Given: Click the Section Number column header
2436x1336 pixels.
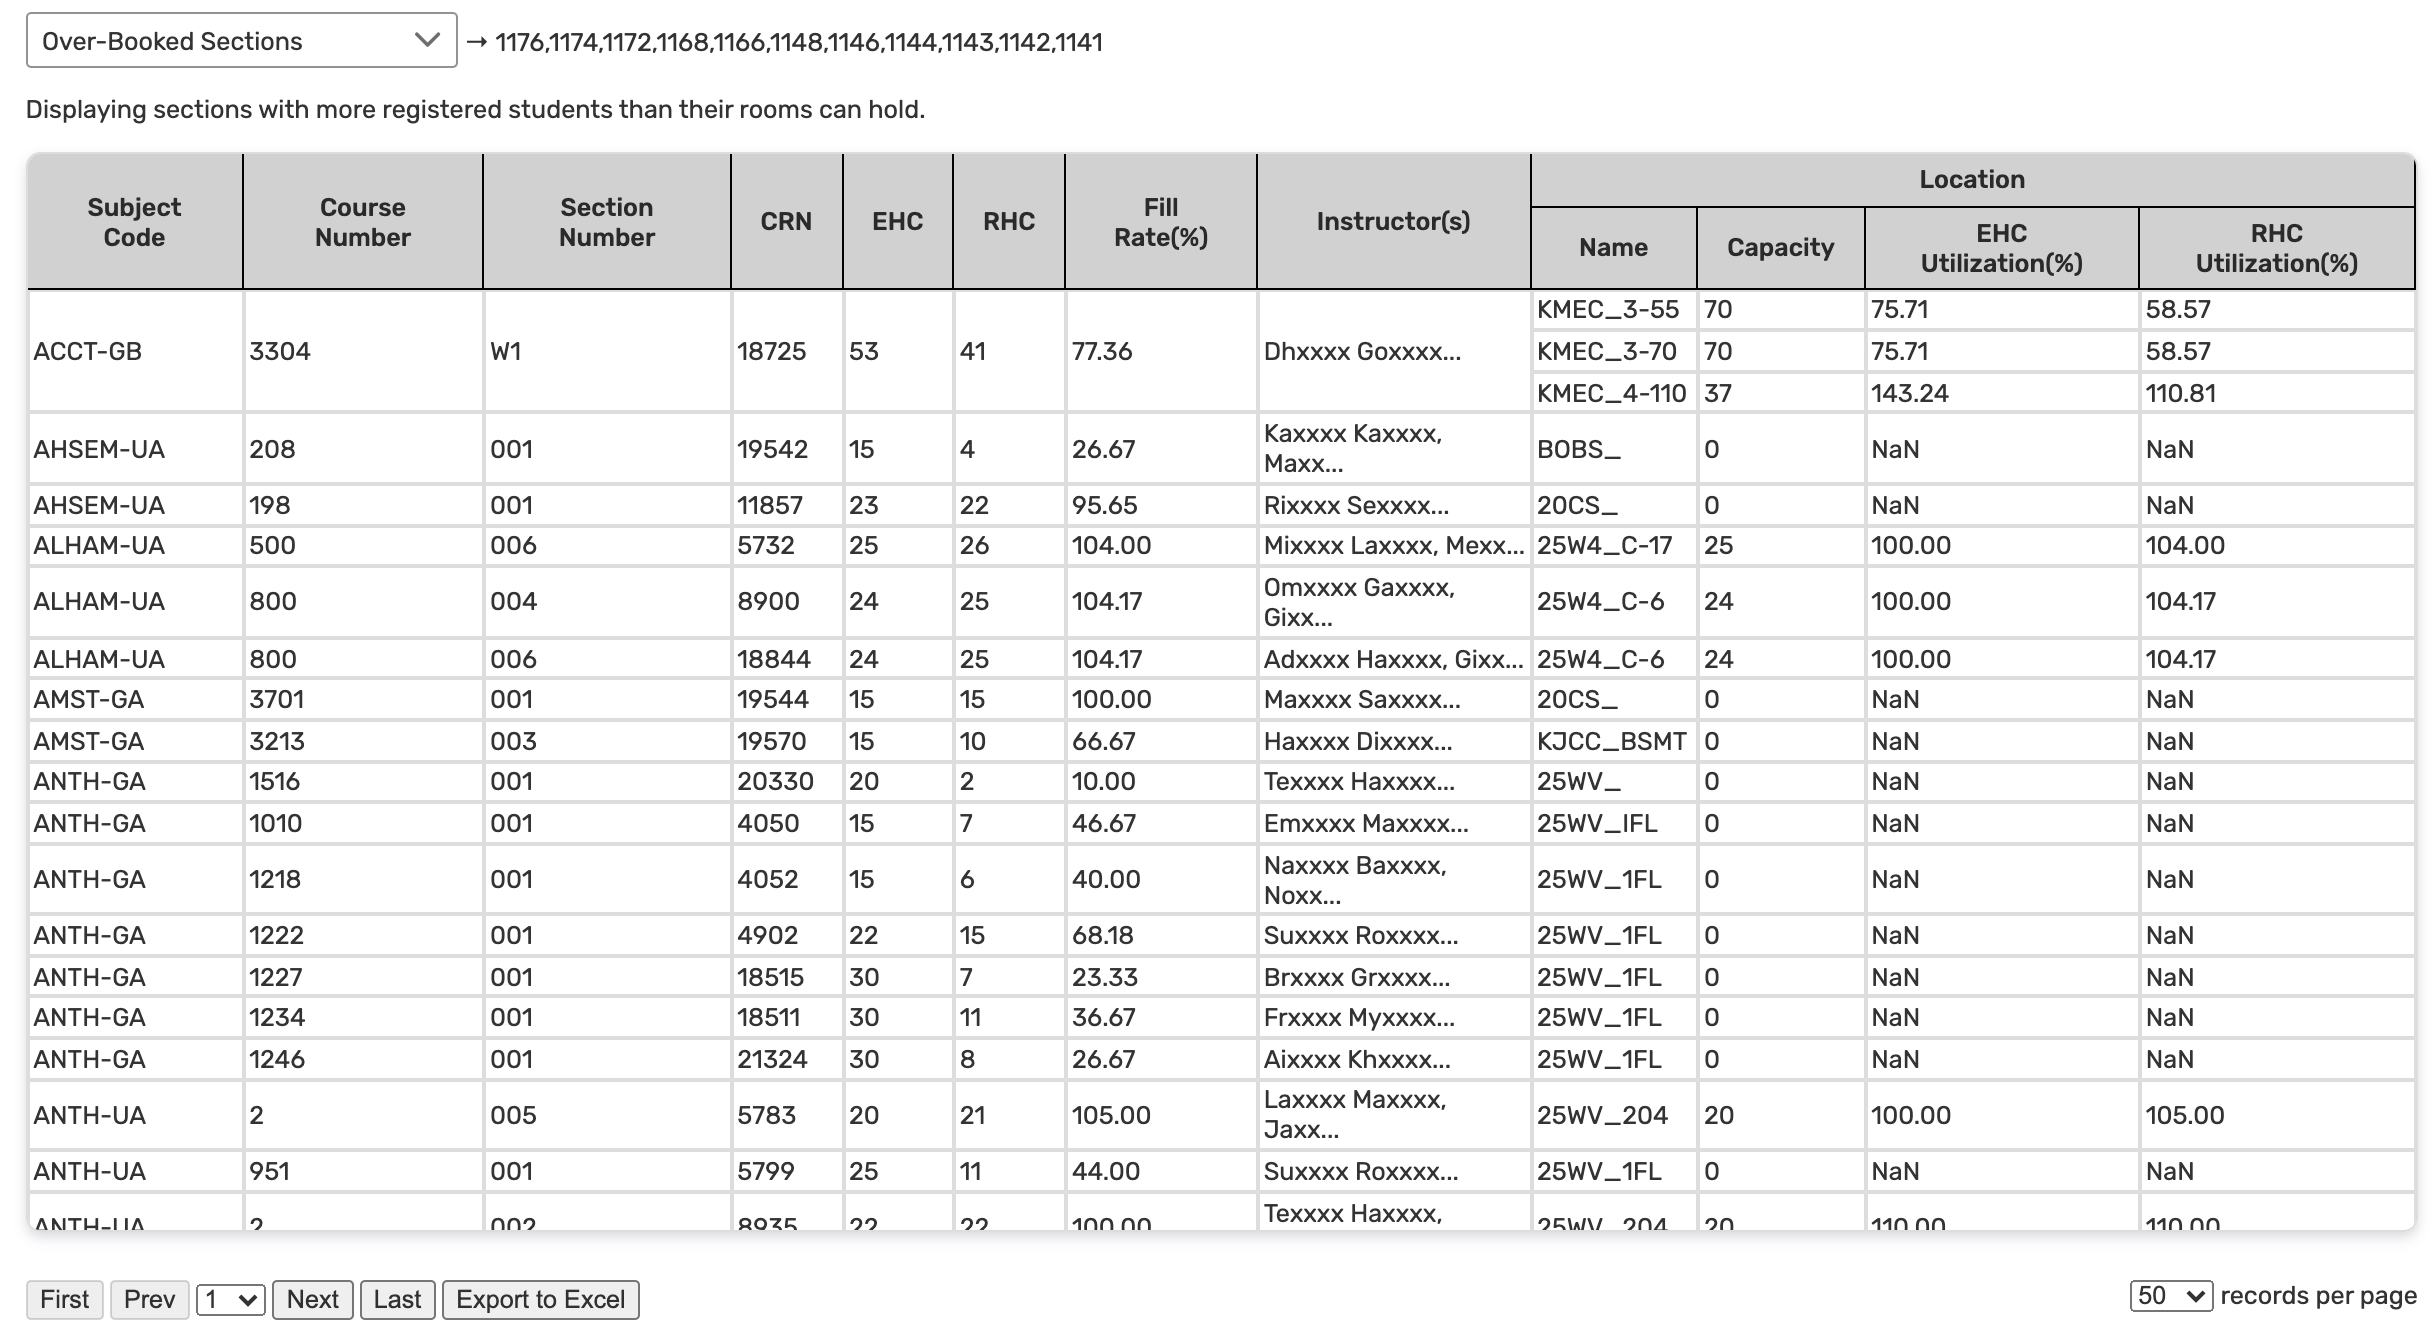Looking at the screenshot, I should [x=606, y=222].
